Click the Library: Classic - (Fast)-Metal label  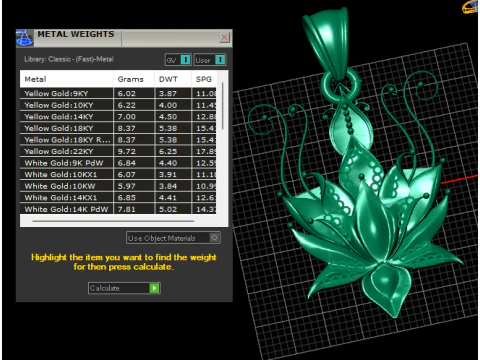[69, 59]
